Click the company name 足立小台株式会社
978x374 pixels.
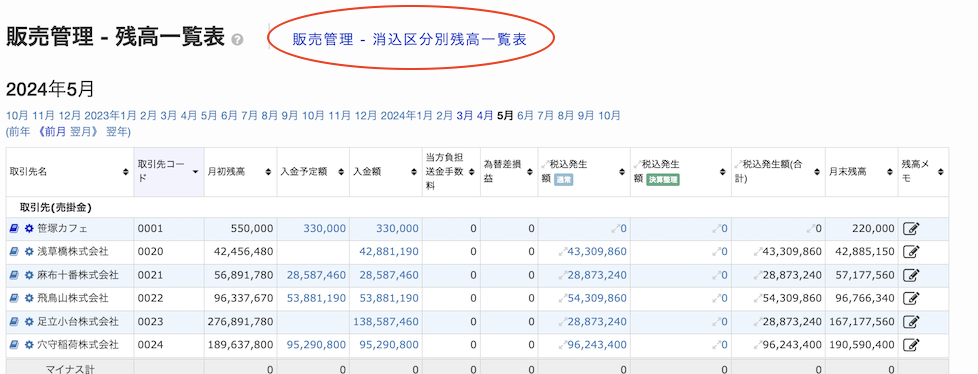[78, 322]
